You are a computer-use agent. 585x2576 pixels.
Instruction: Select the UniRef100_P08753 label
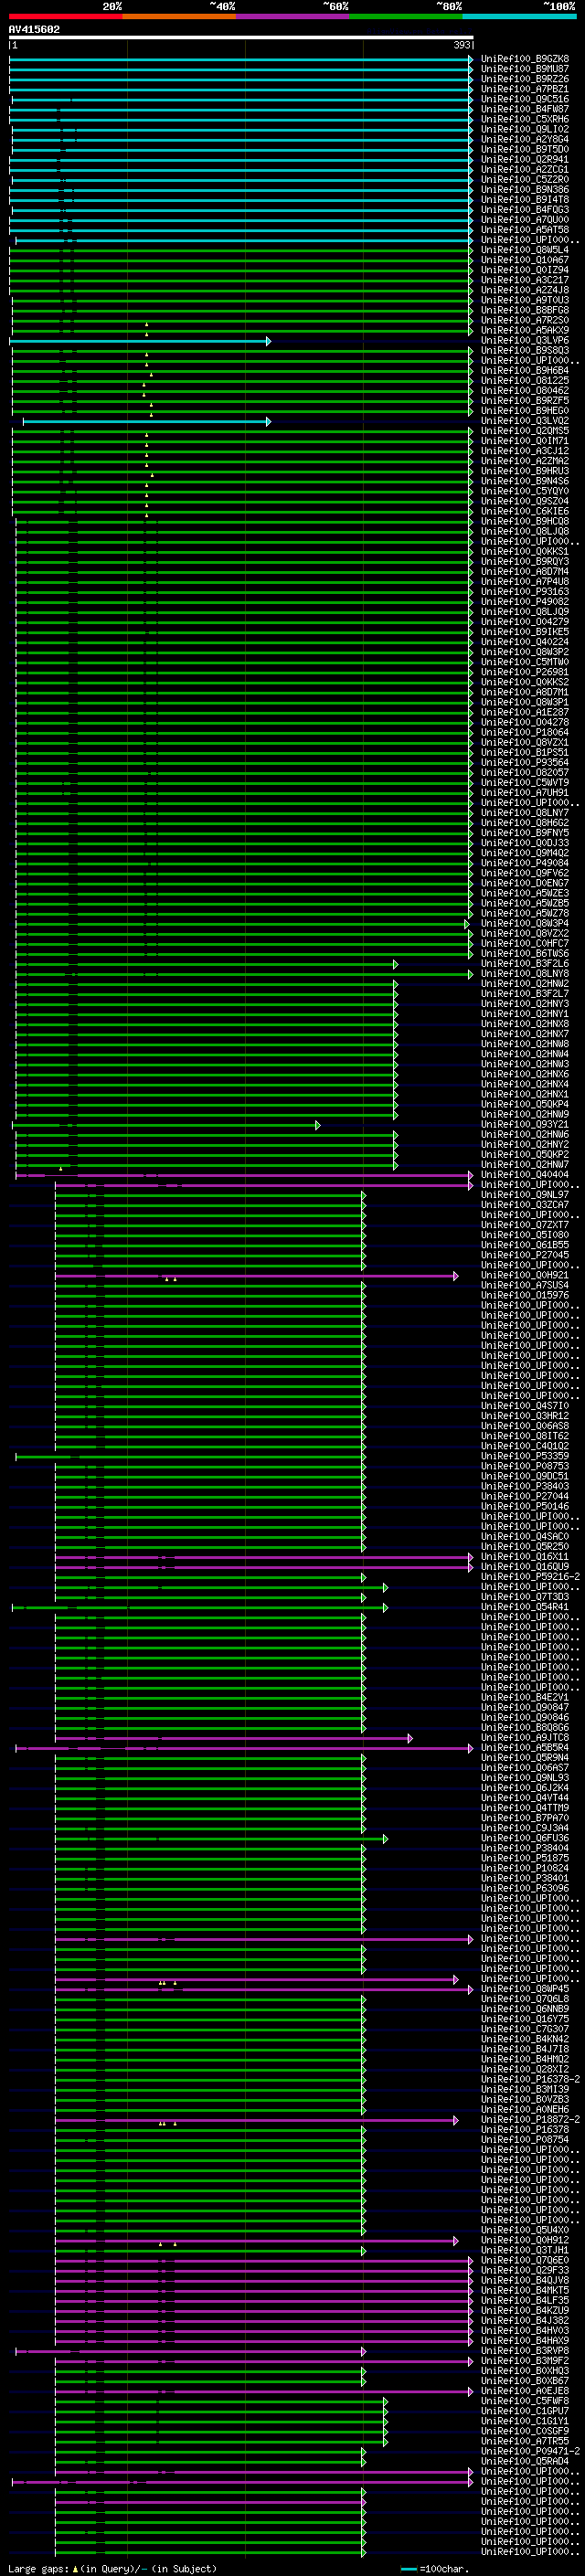coord(525,1466)
